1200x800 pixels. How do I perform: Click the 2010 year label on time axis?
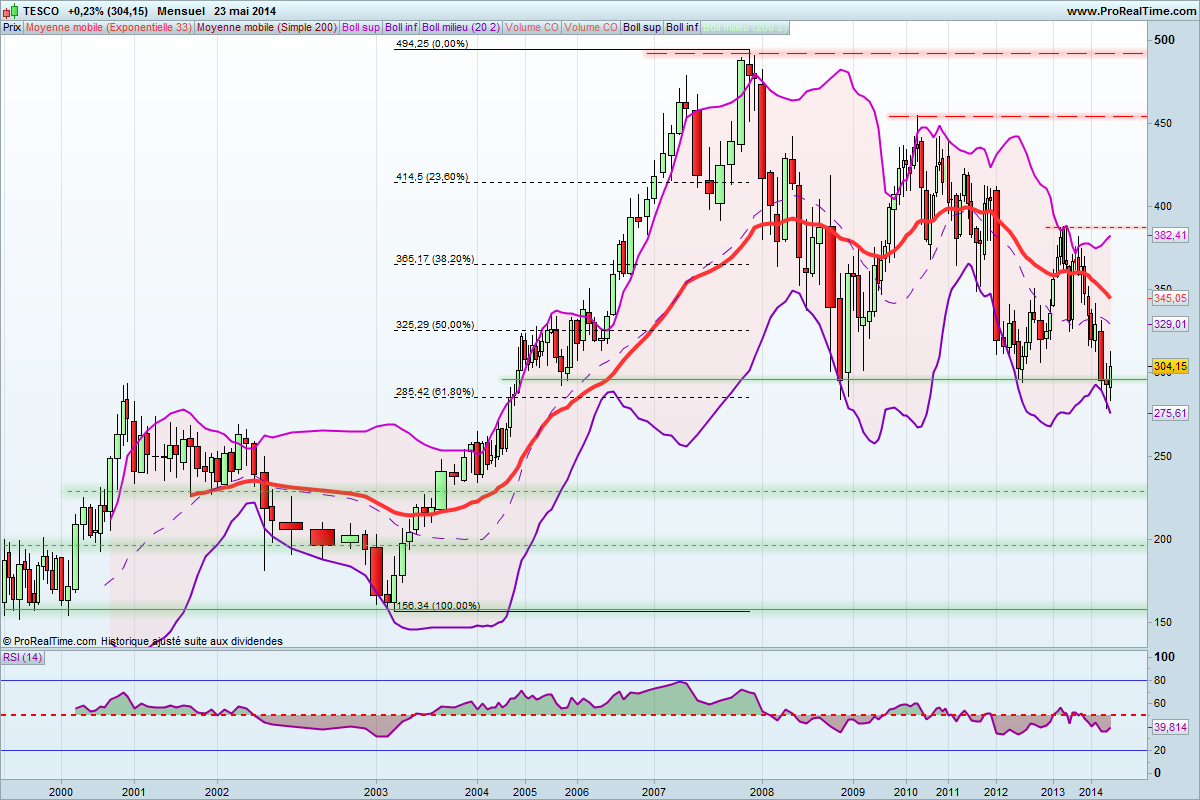(906, 790)
